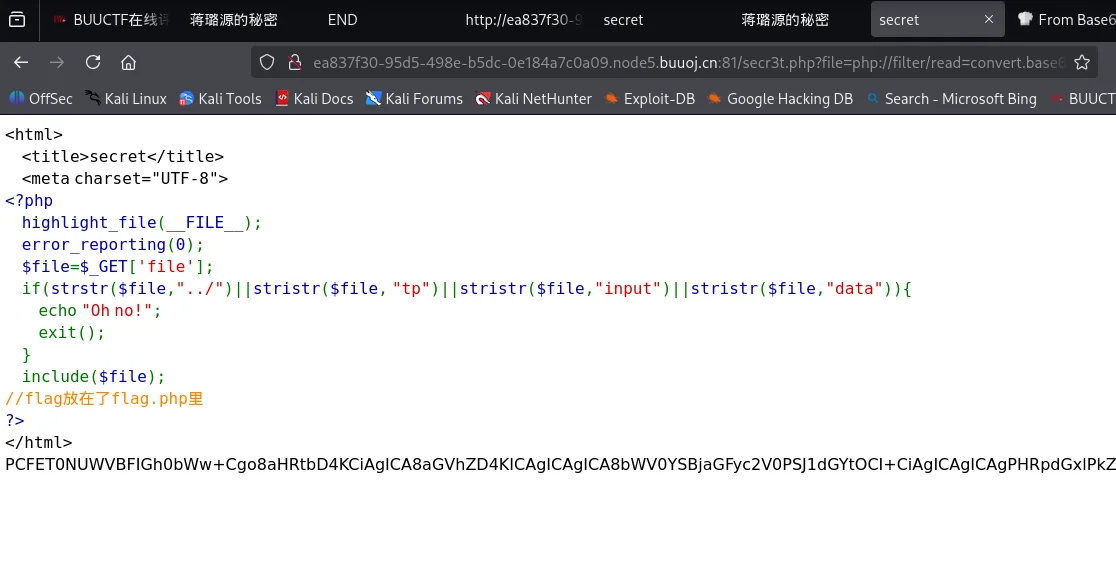Open Kali Linux bookmark
The height and width of the screenshot is (571, 1116).
coord(125,99)
